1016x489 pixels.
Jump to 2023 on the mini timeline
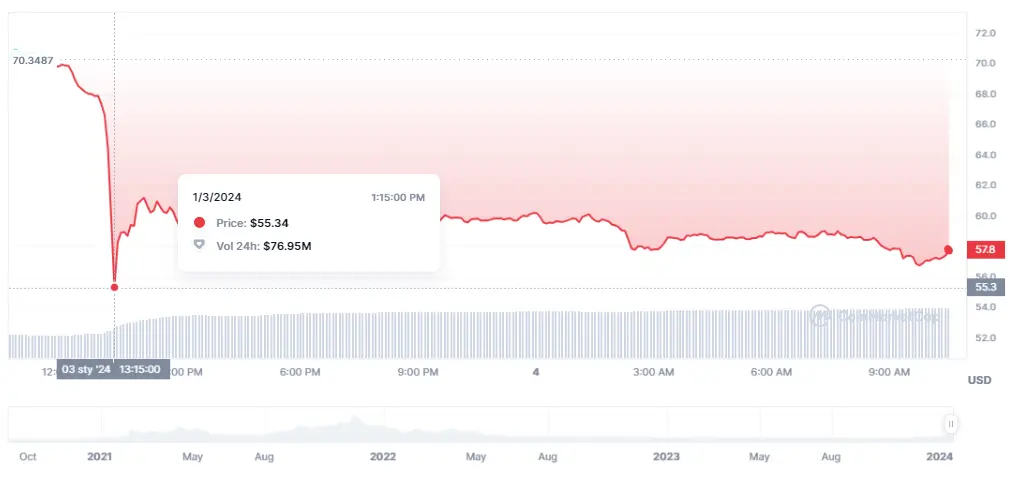pos(666,456)
